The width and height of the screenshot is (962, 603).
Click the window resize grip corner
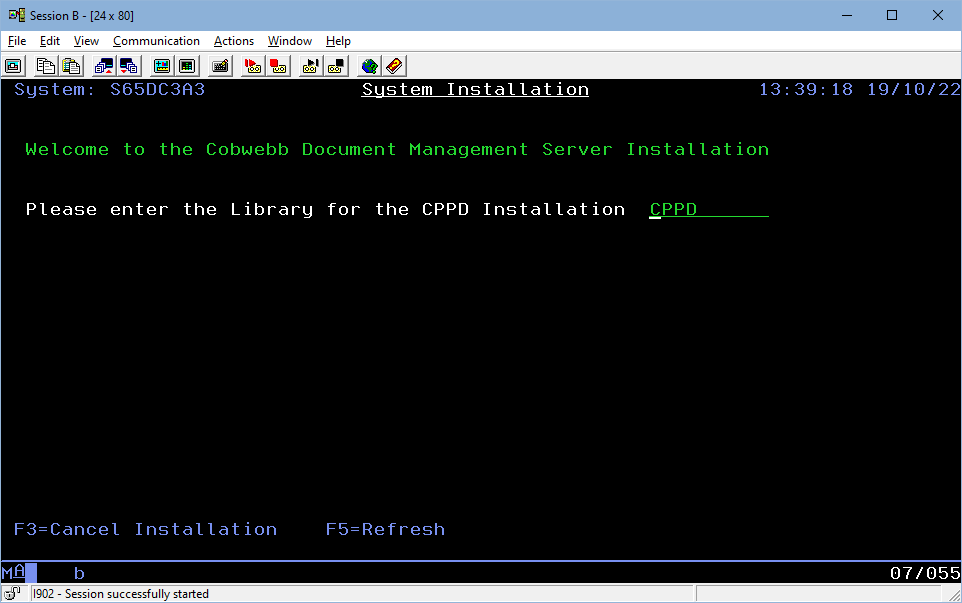pos(954,594)
